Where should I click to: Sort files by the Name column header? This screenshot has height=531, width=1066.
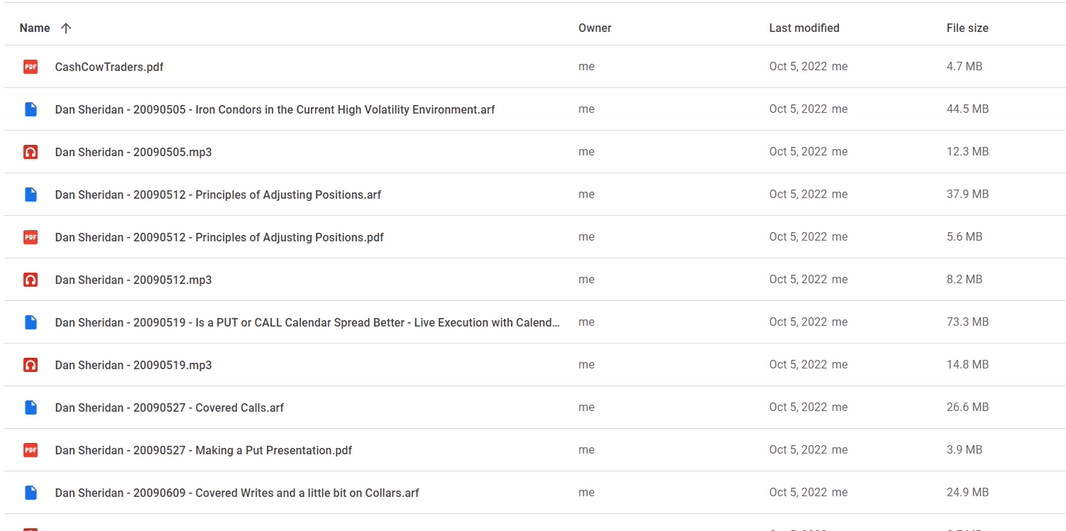(35, 28)
